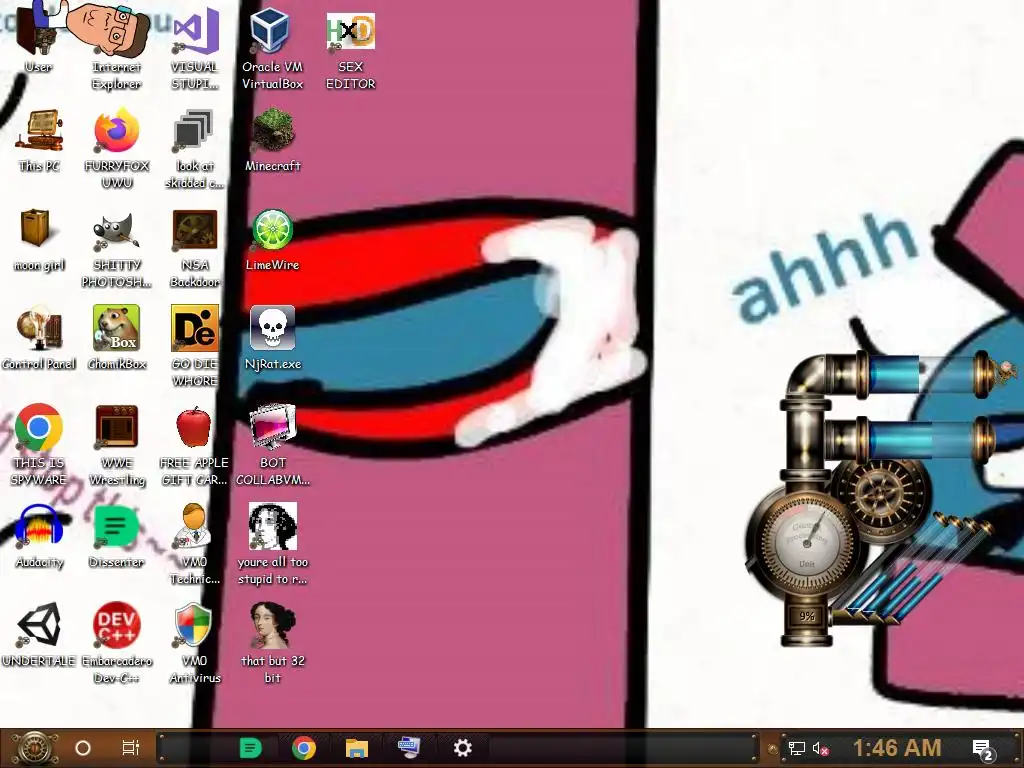Open the steampunk Start button

click(x=34, y=748)
